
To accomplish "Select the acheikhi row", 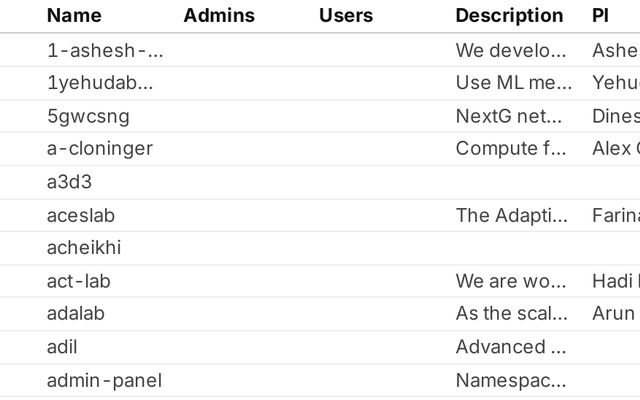I will point(83,248).
